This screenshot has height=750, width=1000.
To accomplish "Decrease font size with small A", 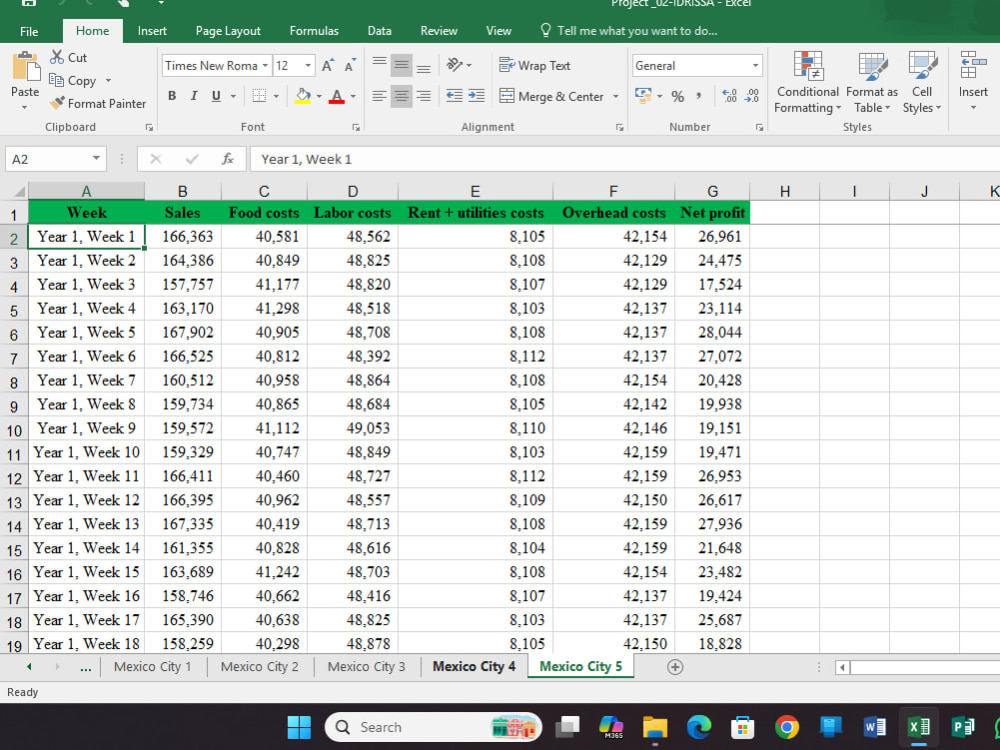I will click(349, 66).
